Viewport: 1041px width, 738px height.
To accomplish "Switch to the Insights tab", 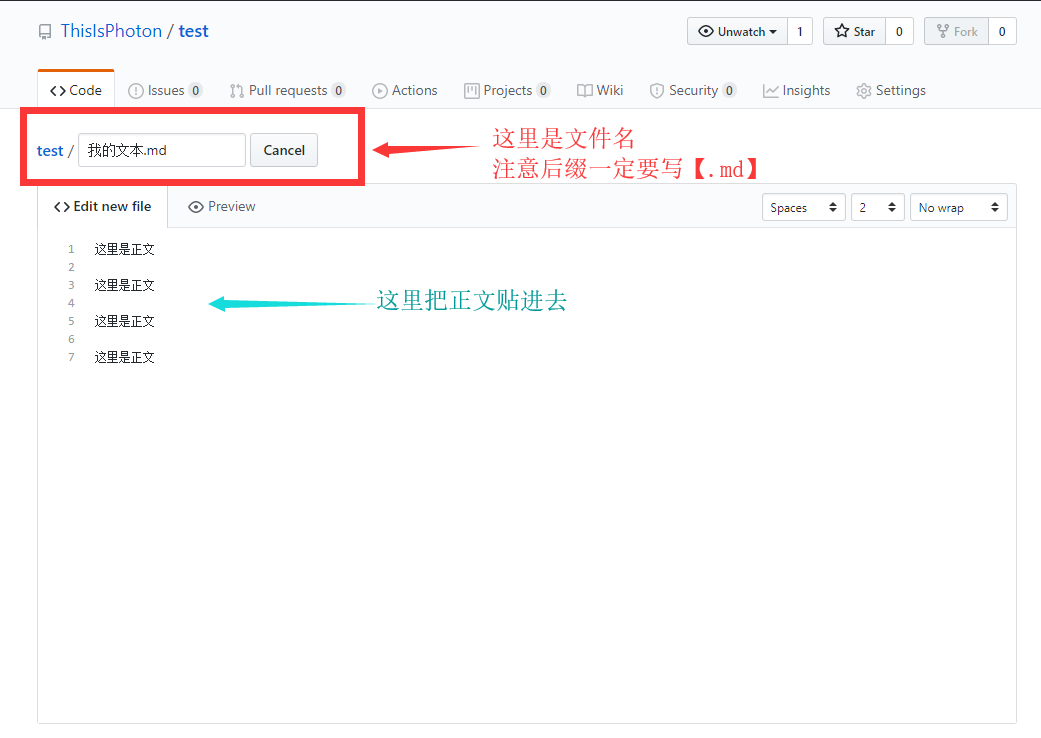I will click(797, 90).
